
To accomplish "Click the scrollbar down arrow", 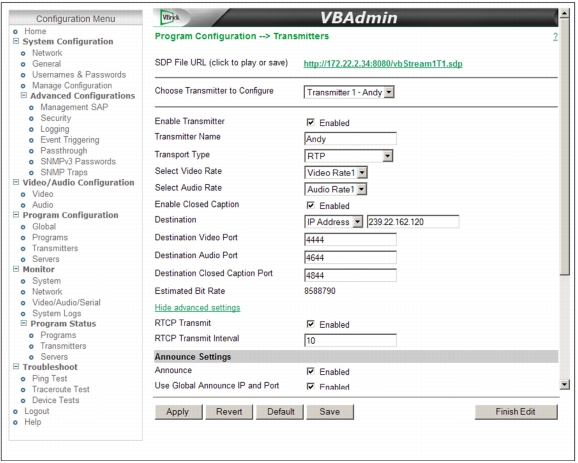I will [x=564, y=385].
